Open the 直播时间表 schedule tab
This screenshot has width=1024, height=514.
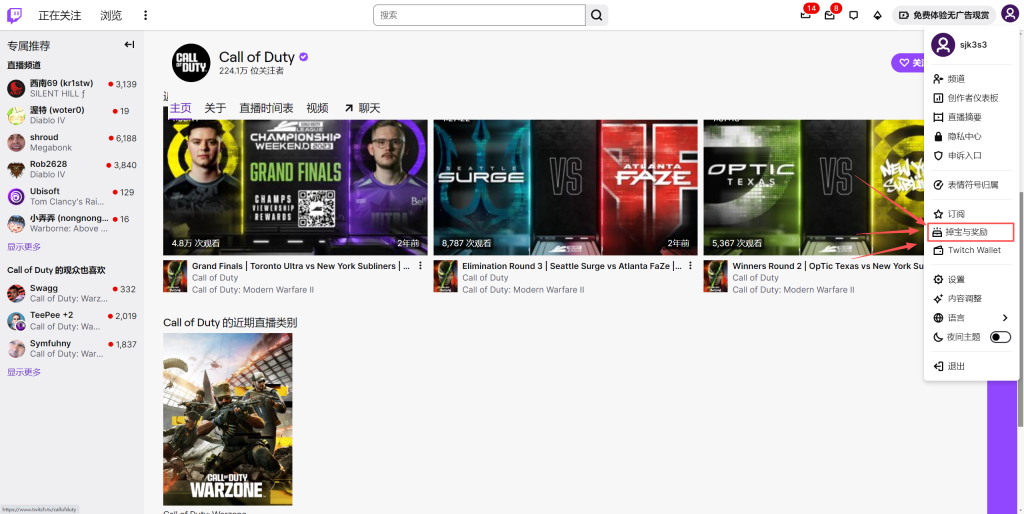266,108
